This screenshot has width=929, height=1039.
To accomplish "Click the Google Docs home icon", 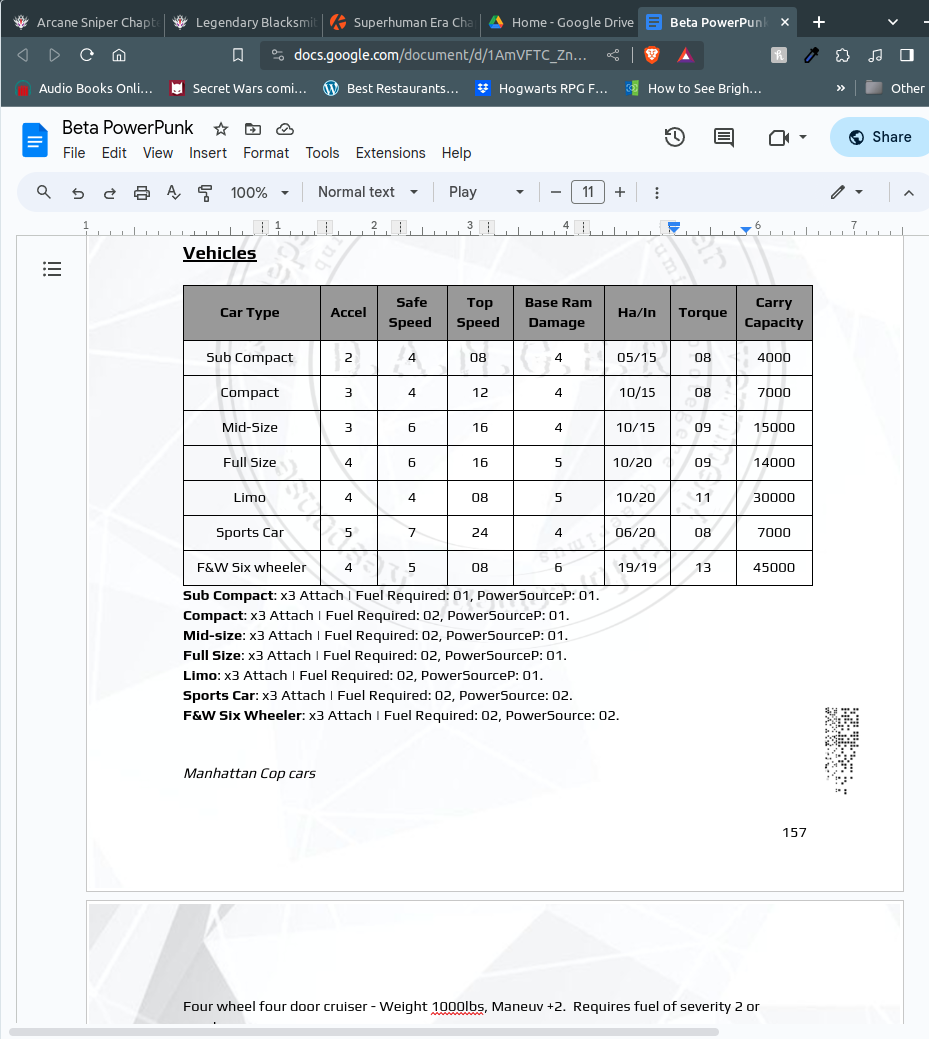I will coord(34,140).
